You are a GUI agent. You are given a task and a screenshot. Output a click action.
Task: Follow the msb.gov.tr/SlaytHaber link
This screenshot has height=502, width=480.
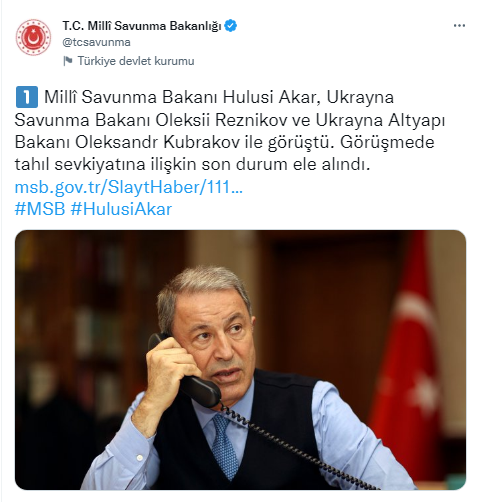[x=129, y=187]
